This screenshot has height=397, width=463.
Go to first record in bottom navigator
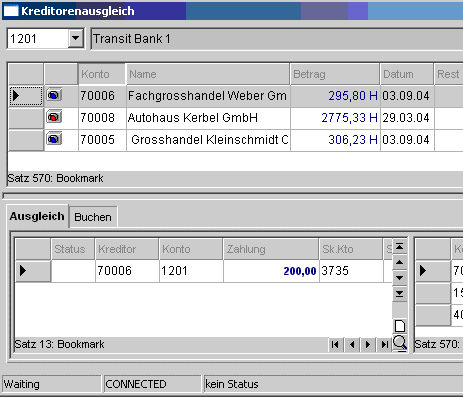pyautogui.click(x=335, y=344)
